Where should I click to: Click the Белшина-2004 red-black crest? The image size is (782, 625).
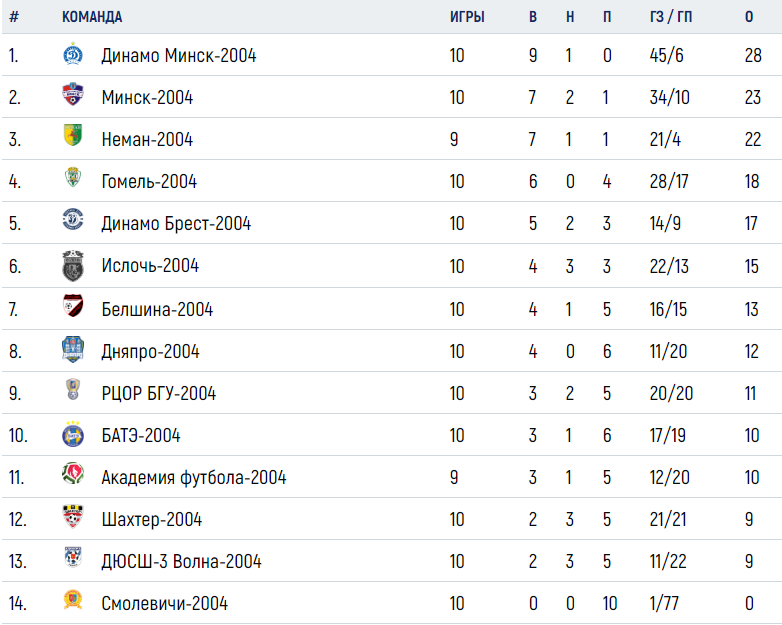73,305
